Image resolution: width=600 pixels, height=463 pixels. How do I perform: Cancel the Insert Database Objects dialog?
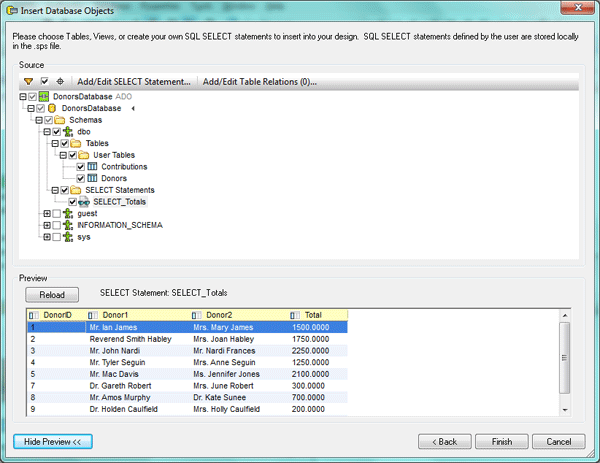559,442
